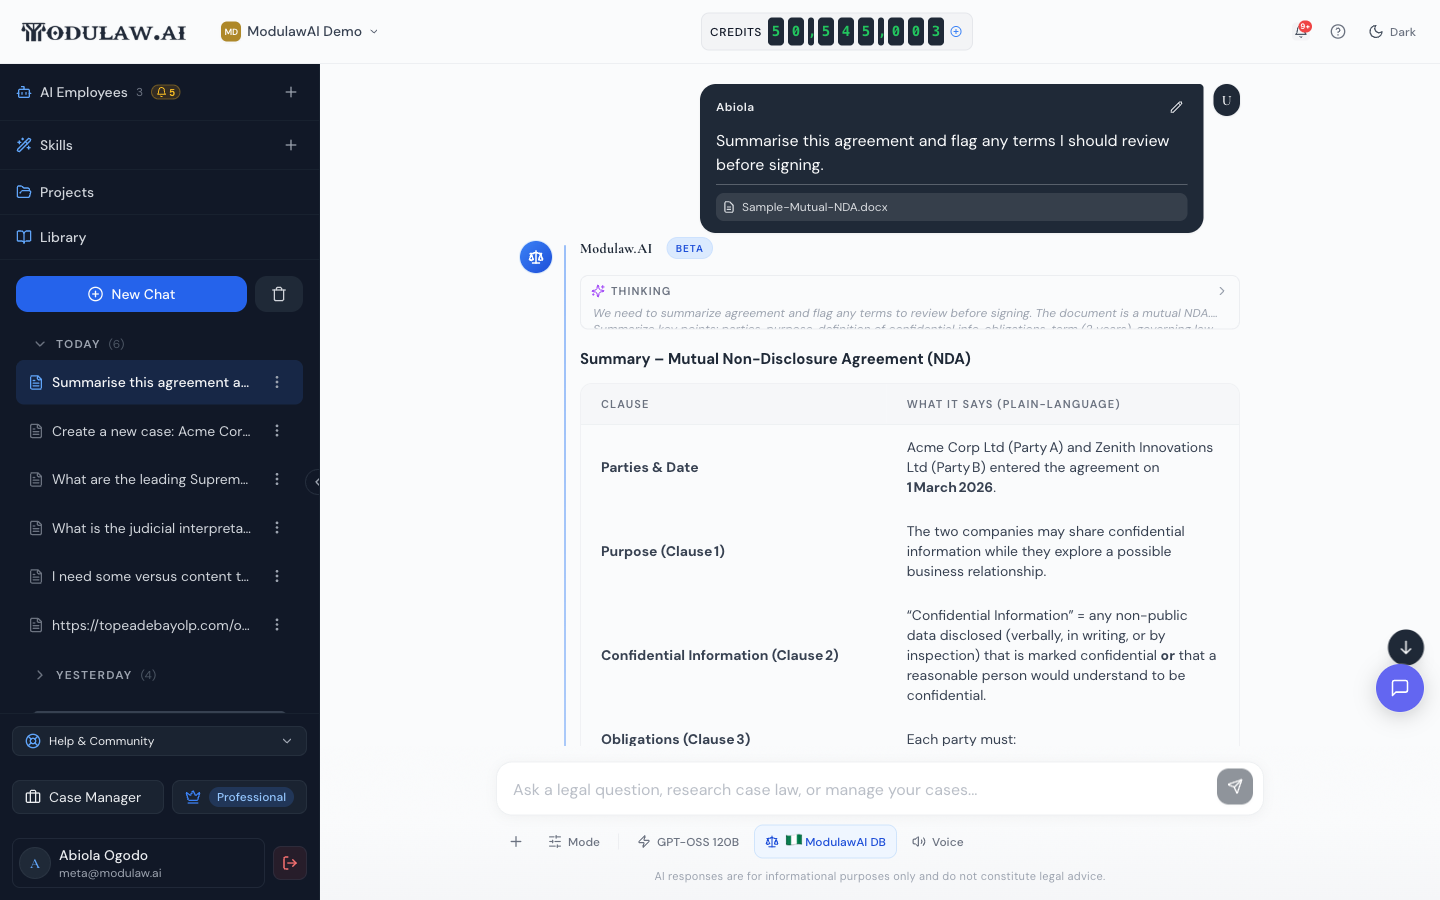This screenshot has width=1440, height=900.
Task: Click the Professional plan badge
Action: (x=239, y=797)
